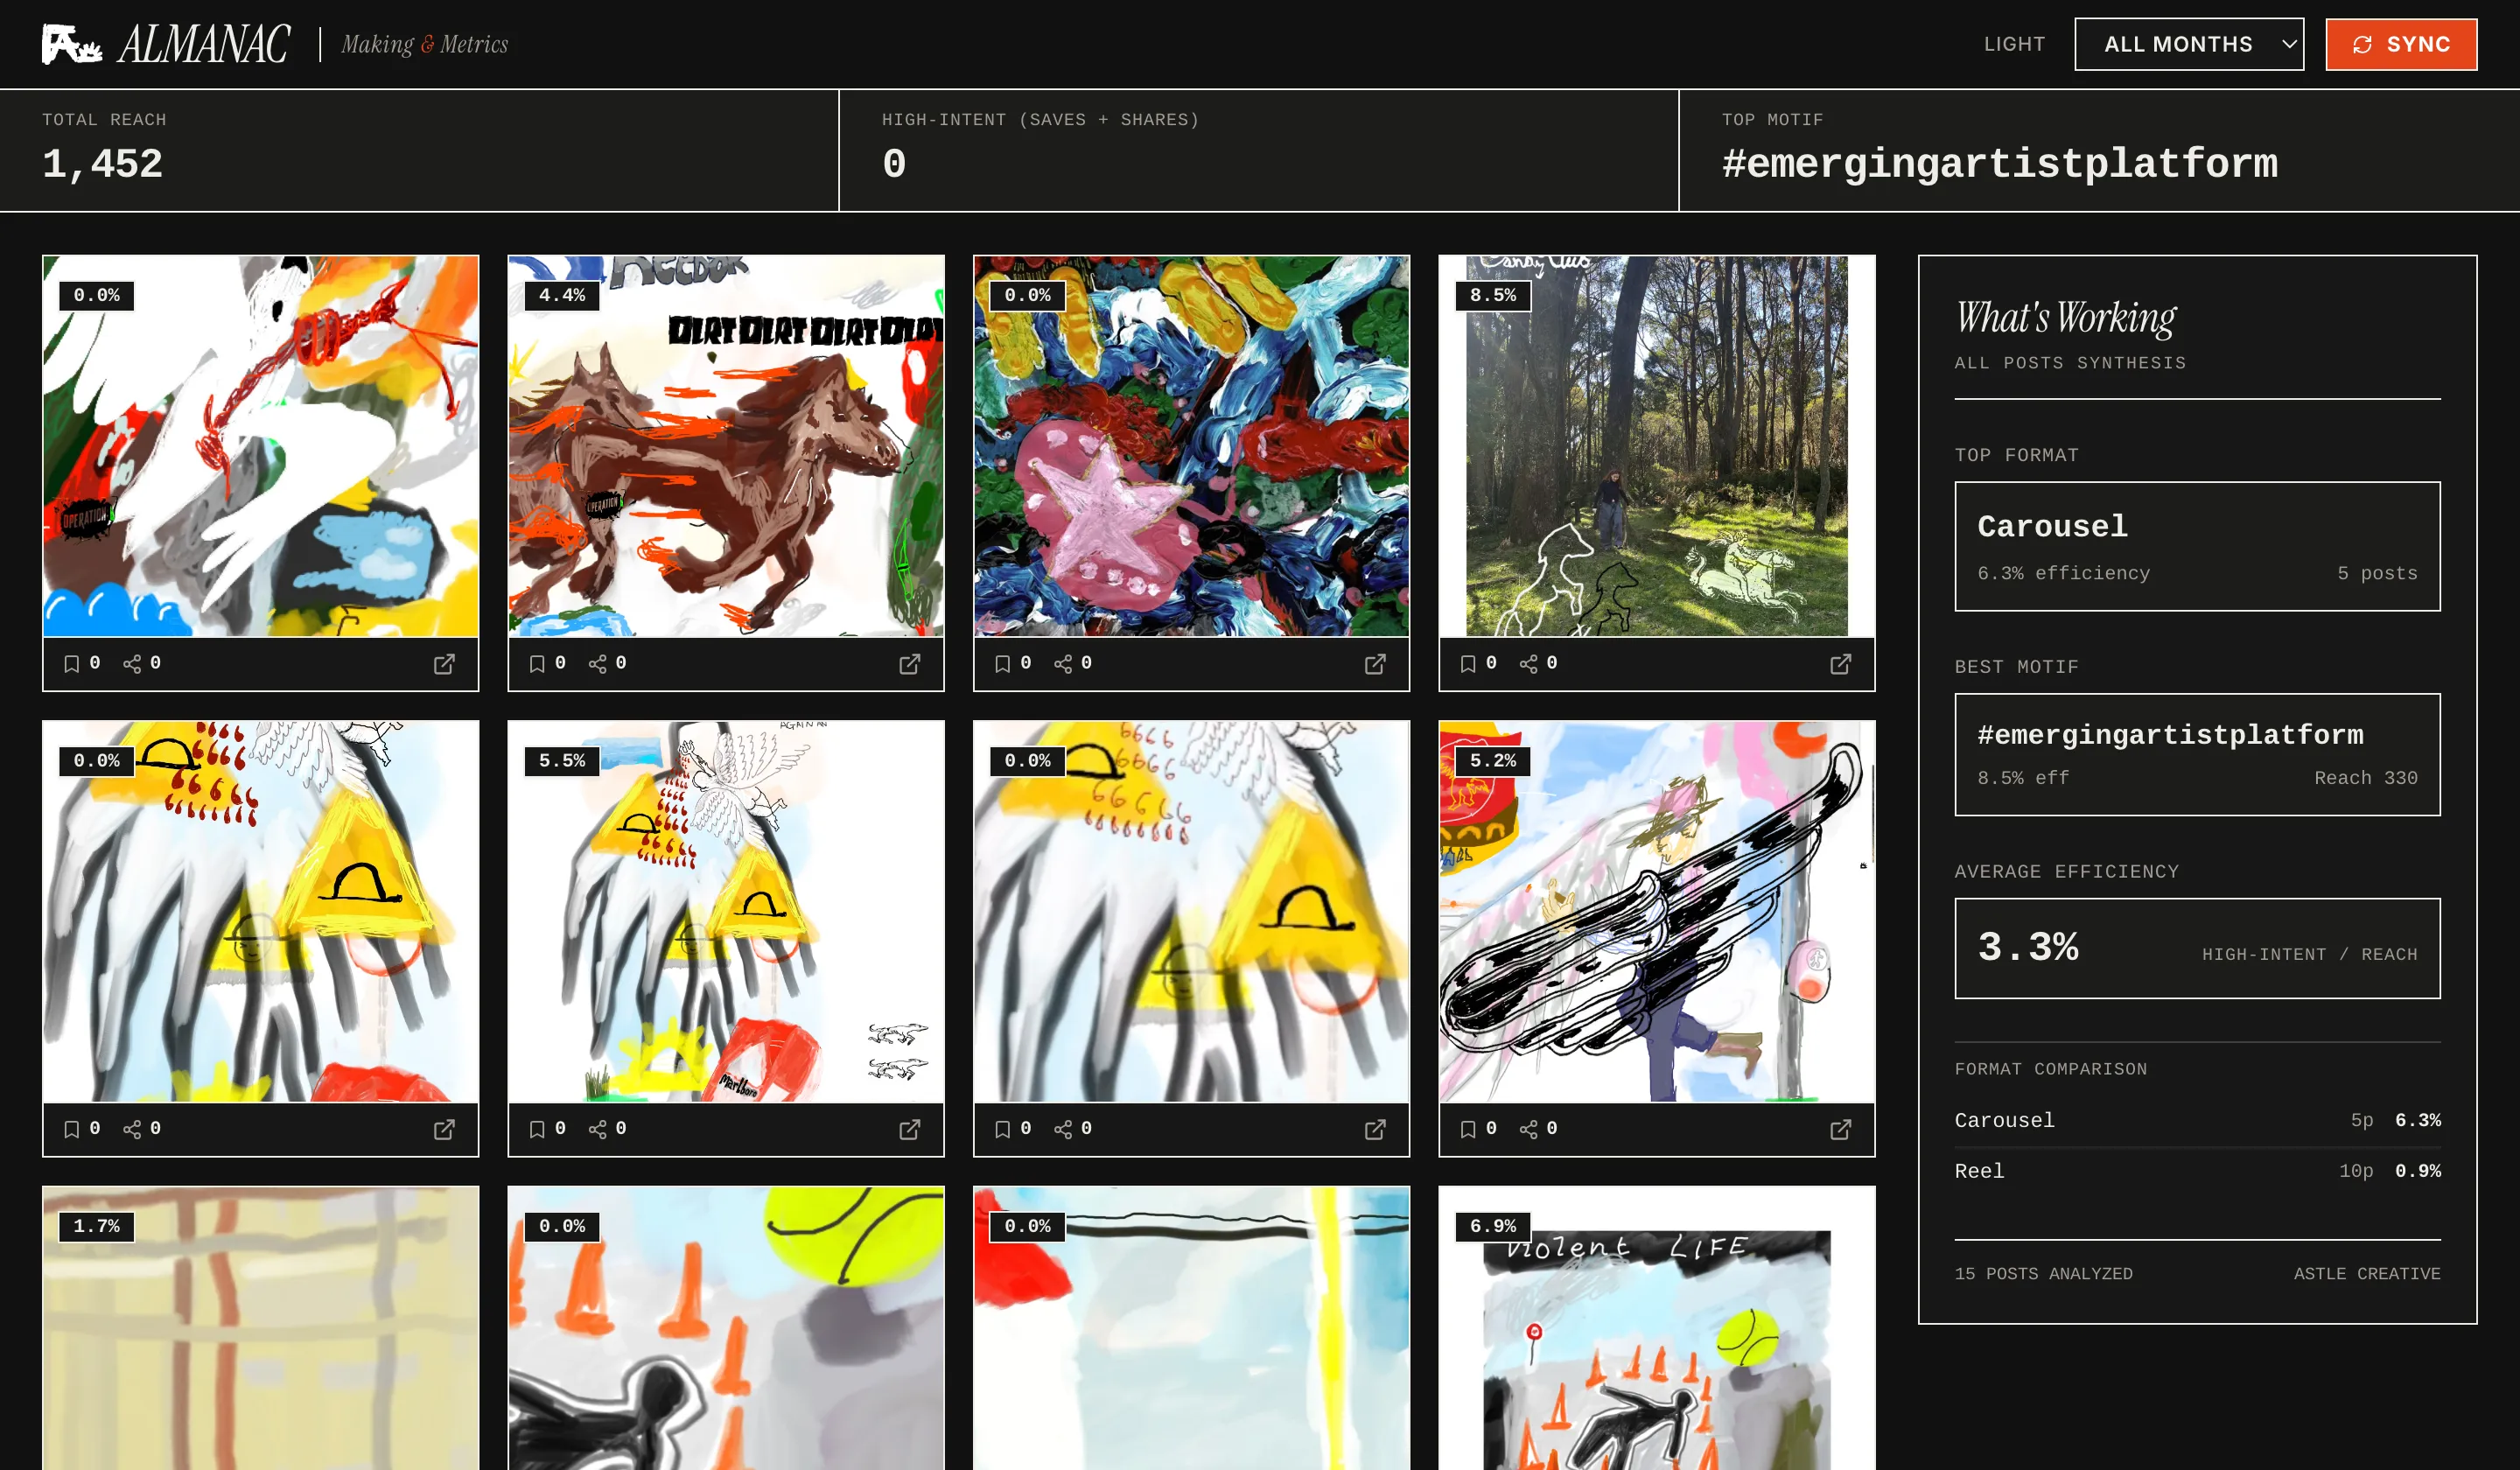Click the High-Intent saves + shares value
Screen dimensions: 2520x1470
(x=894, y=164)
